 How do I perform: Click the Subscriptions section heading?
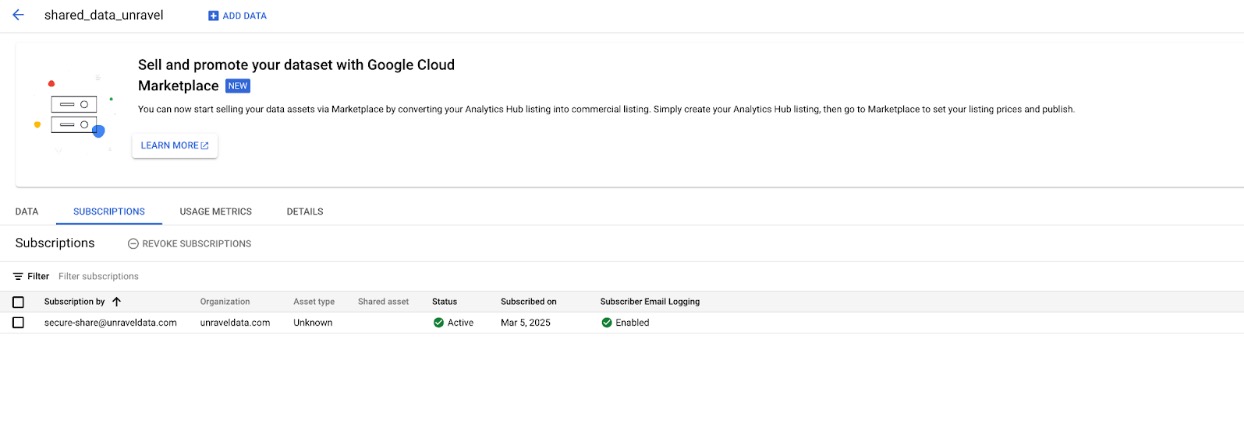[55, 243]
